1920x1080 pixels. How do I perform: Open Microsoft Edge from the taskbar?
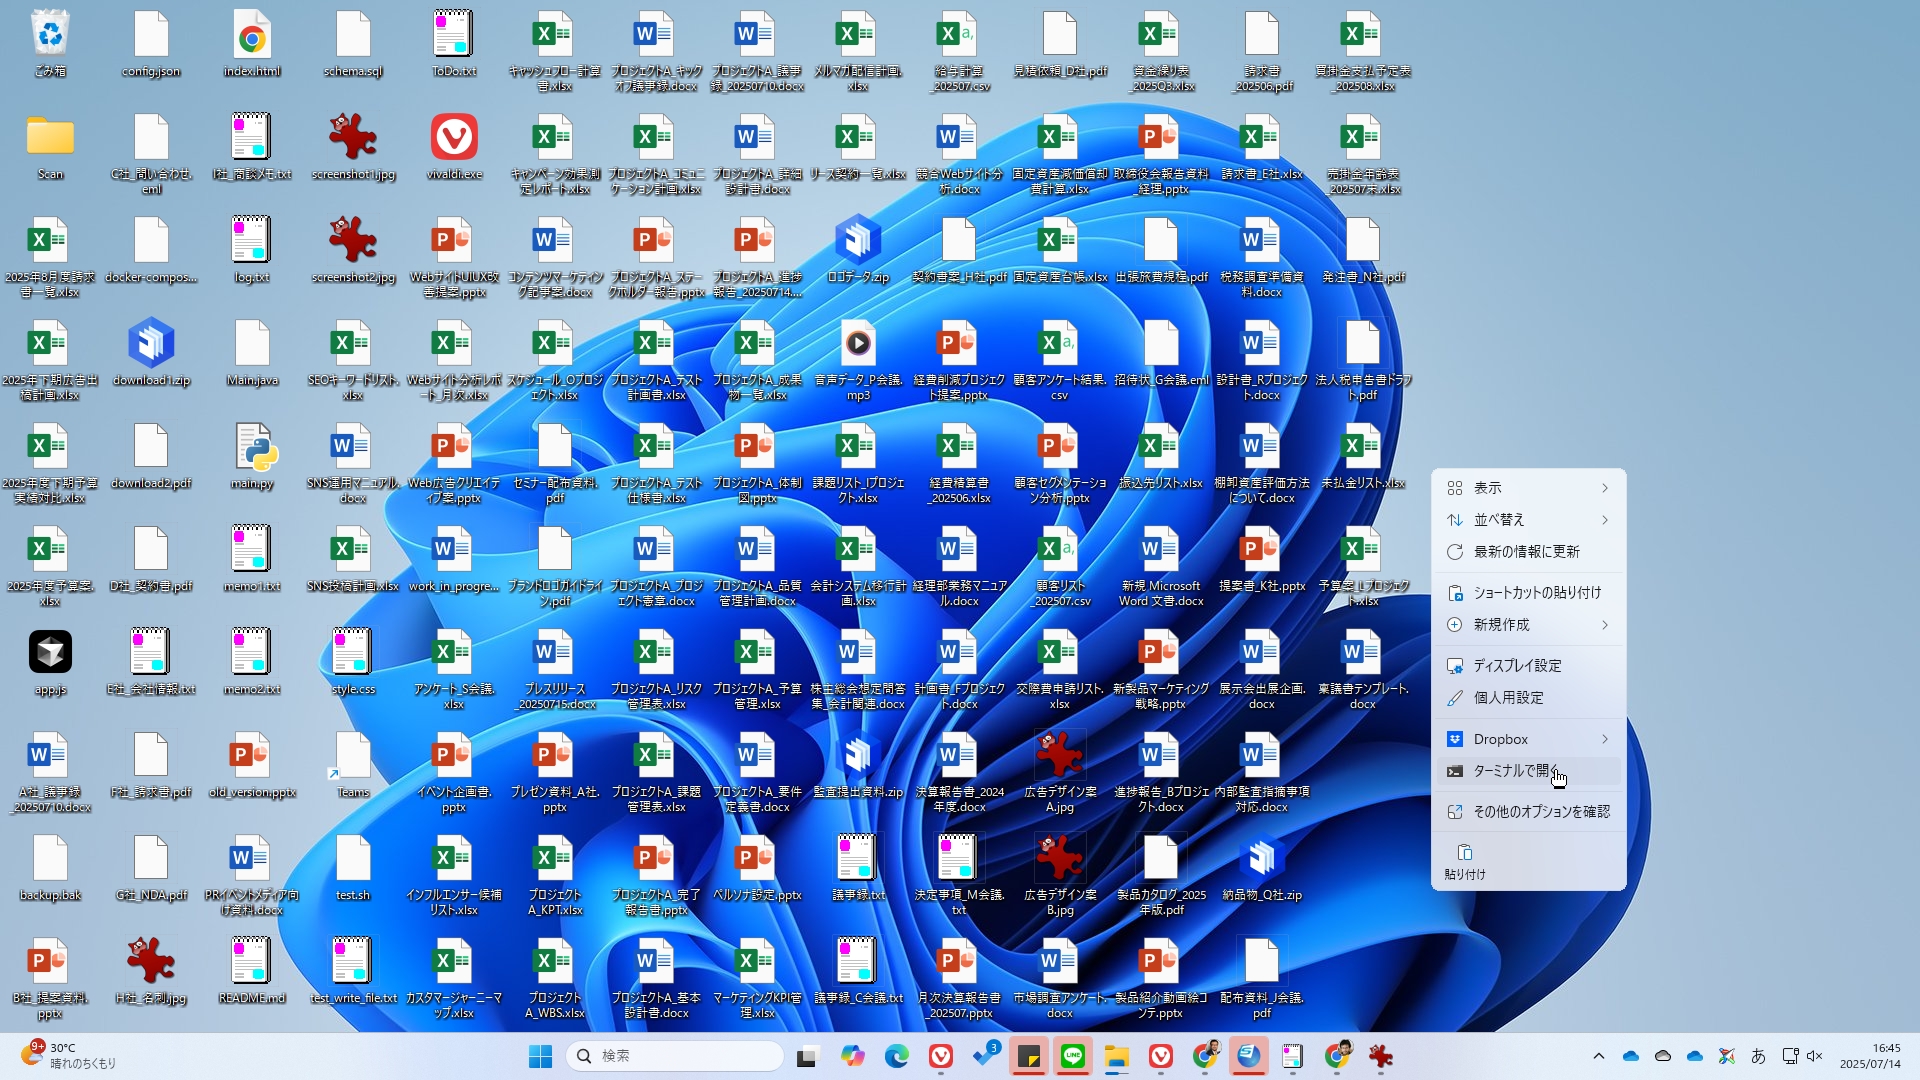[896, 1056]
